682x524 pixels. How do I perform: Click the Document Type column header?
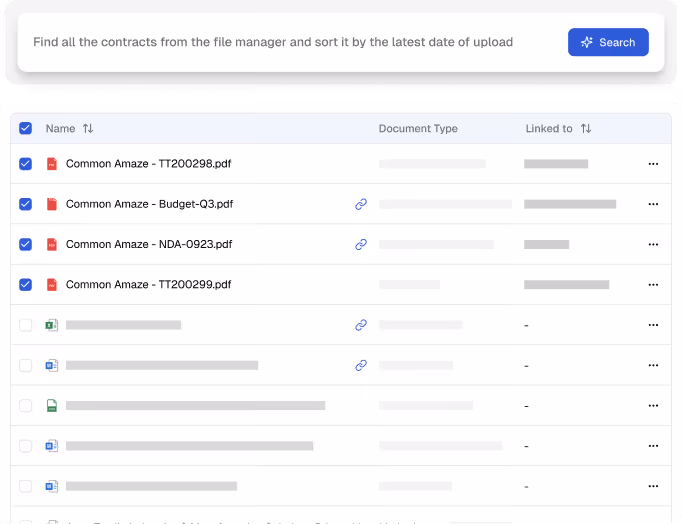coord(418,129)
